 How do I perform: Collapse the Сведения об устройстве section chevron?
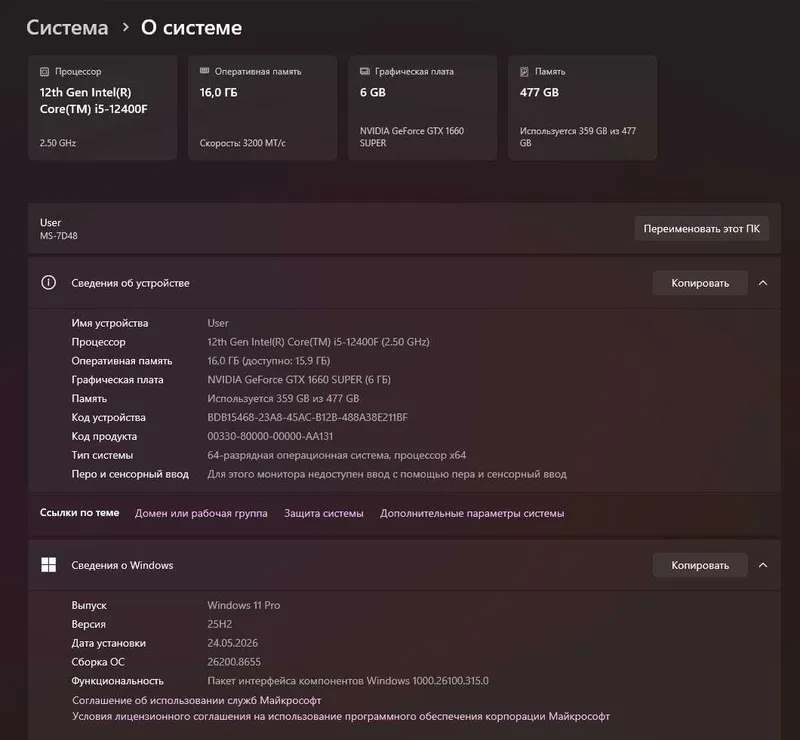(x=763, y=283)
